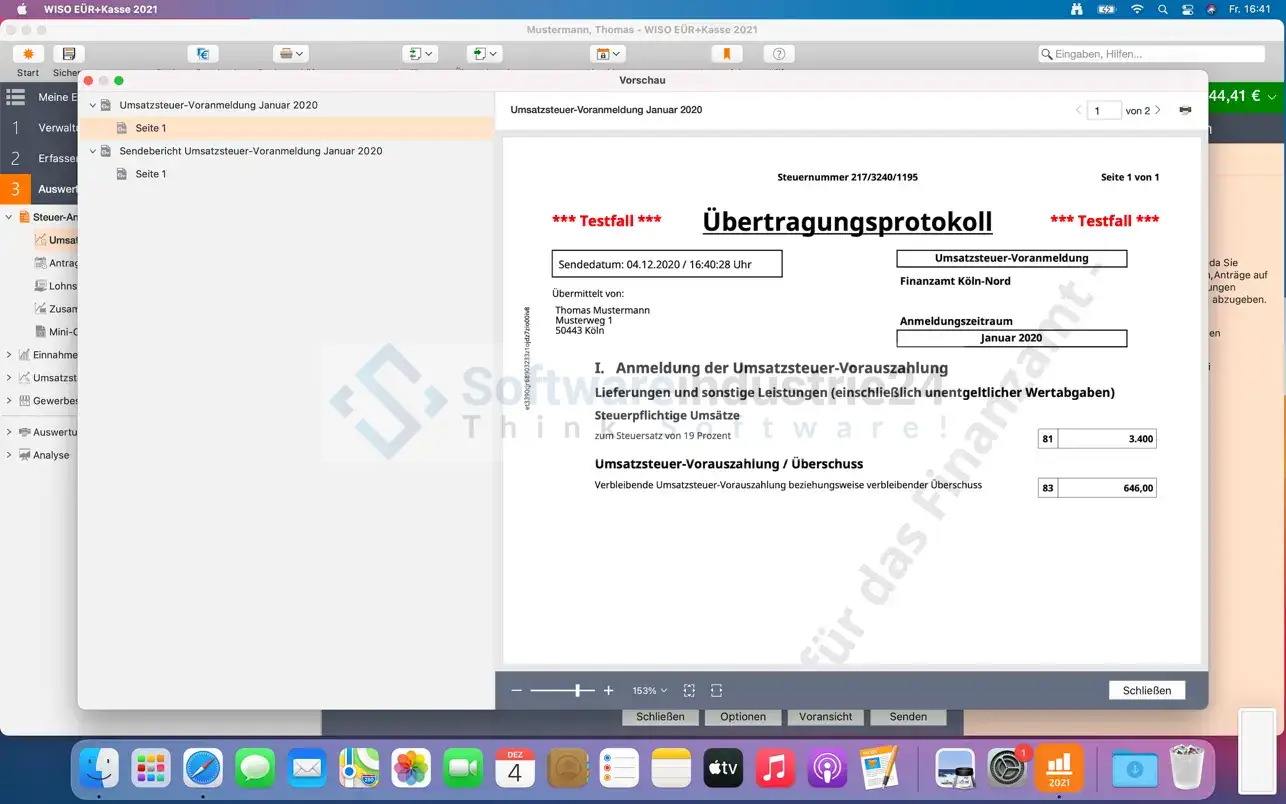Image resolution: width=1286 pixels, height=804 pixels.
Task: Expand the Analyse sidebar section
Action: click(9, 455)
